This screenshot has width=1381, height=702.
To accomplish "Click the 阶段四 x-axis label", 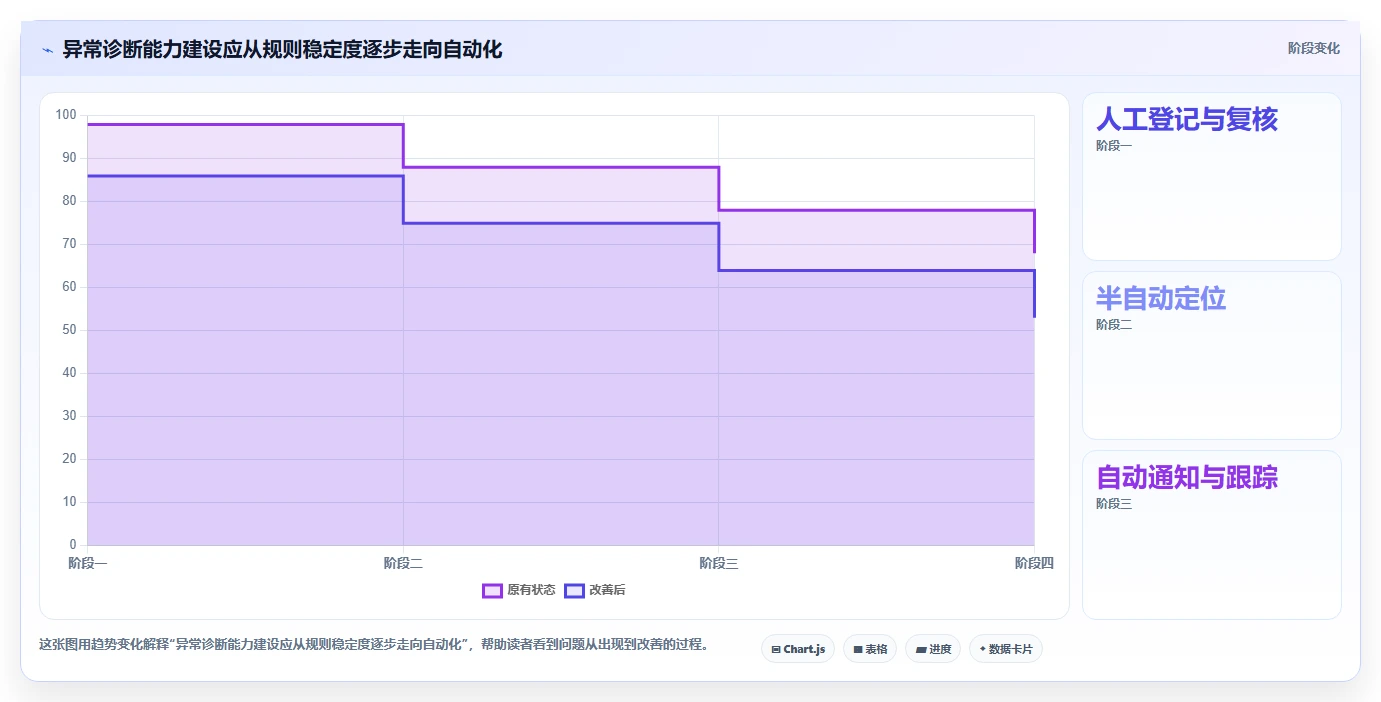I will (1034, 563).
